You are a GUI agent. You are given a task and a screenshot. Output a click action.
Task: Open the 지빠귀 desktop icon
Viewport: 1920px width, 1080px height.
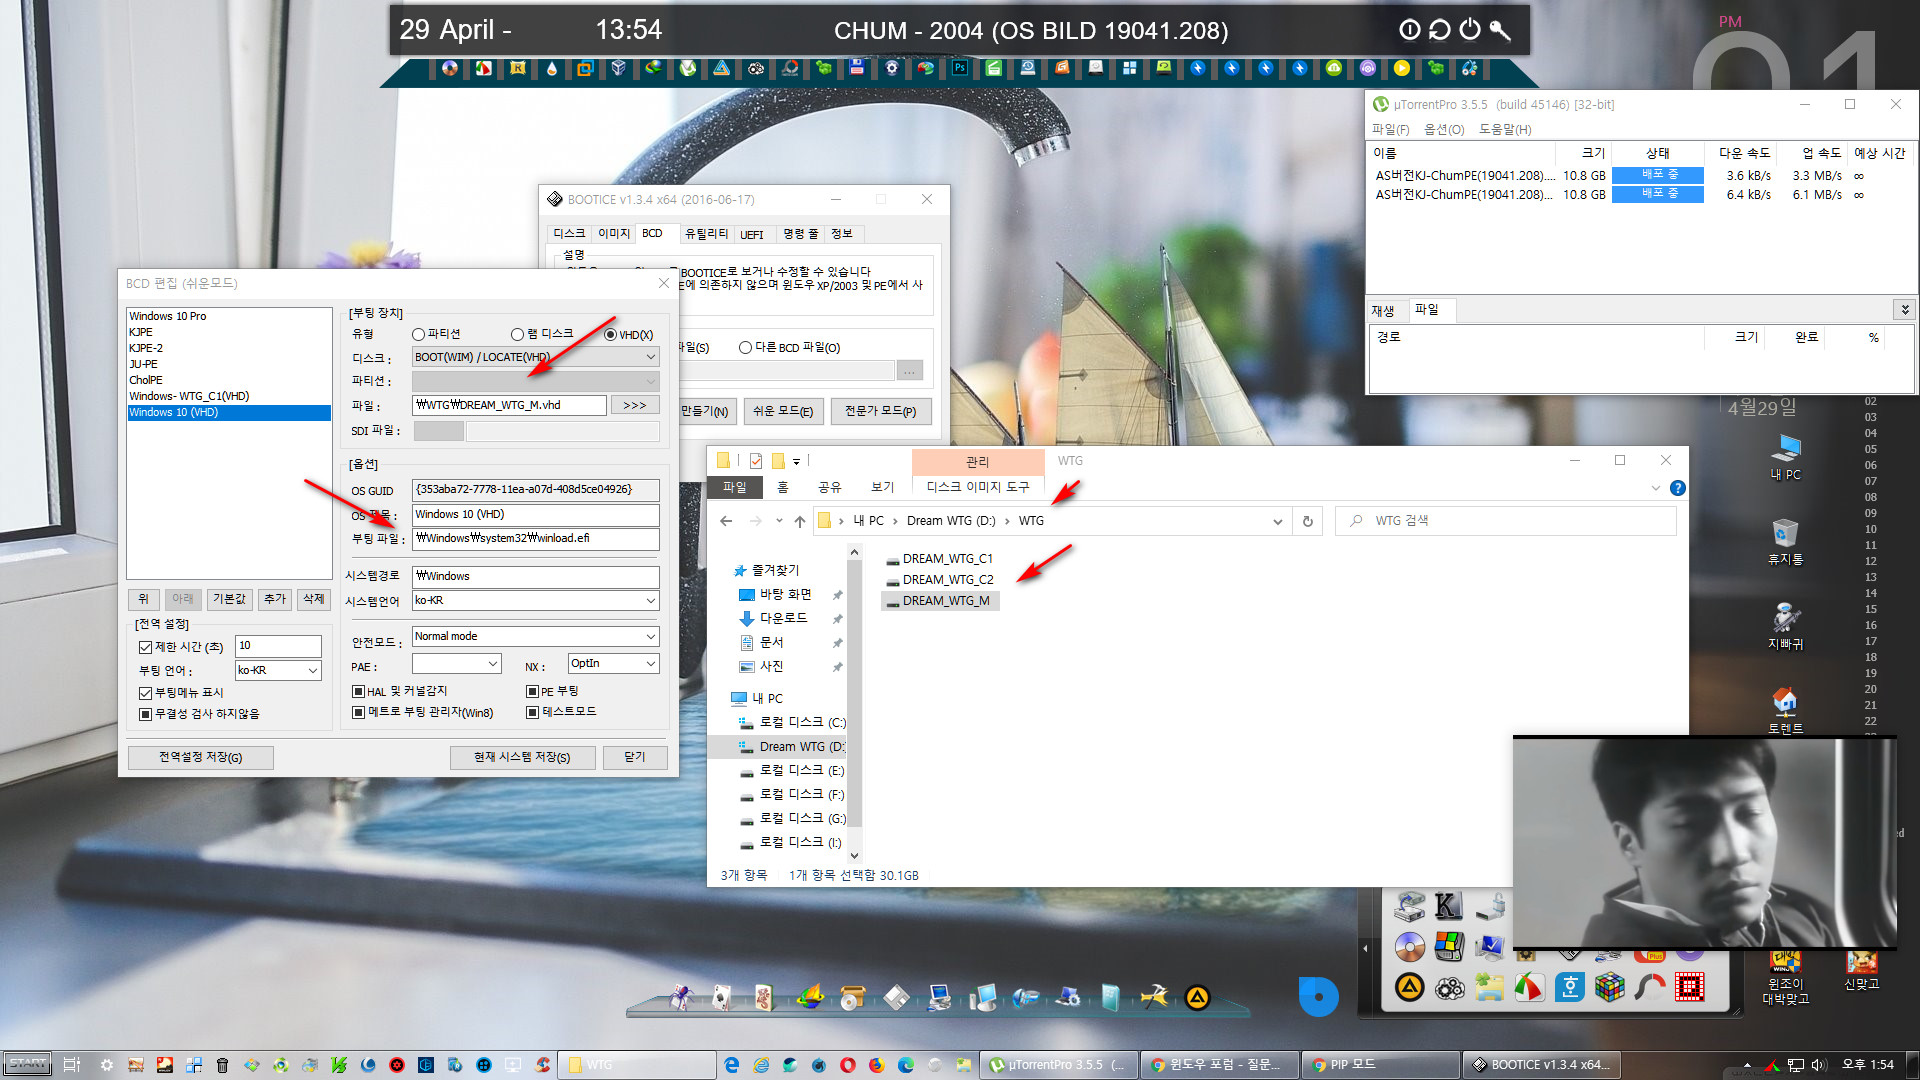(x=1785, y=627)
